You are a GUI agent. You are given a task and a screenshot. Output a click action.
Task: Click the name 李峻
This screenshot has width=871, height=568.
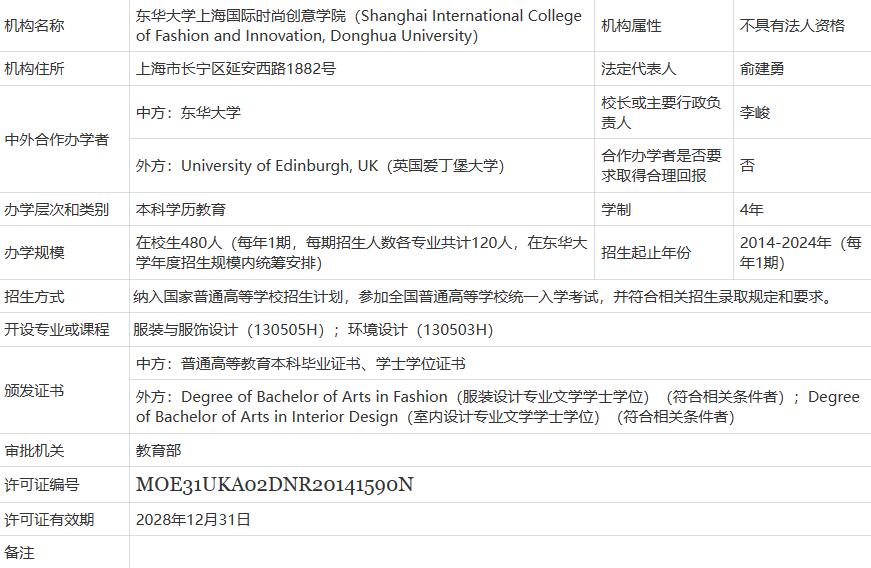754,113
